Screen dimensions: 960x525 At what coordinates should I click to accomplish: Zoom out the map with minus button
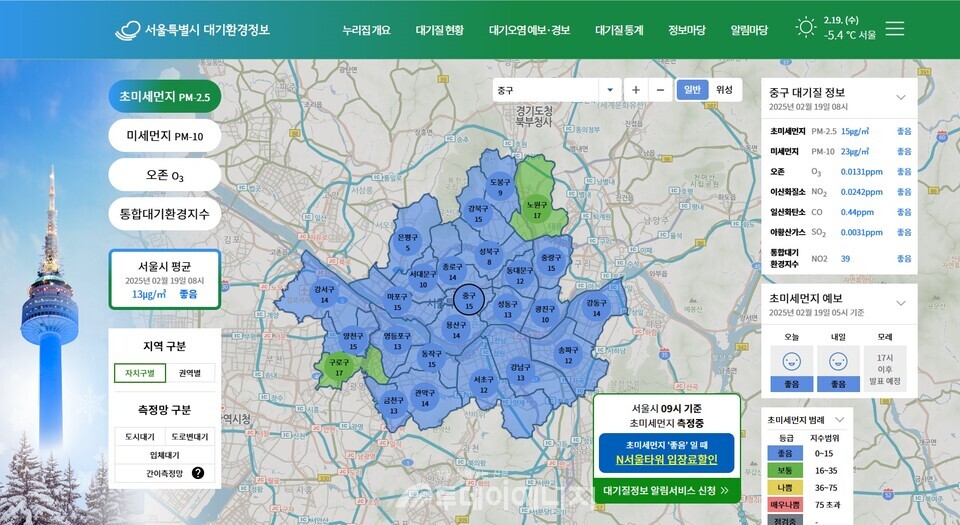[x=660, y=90]
